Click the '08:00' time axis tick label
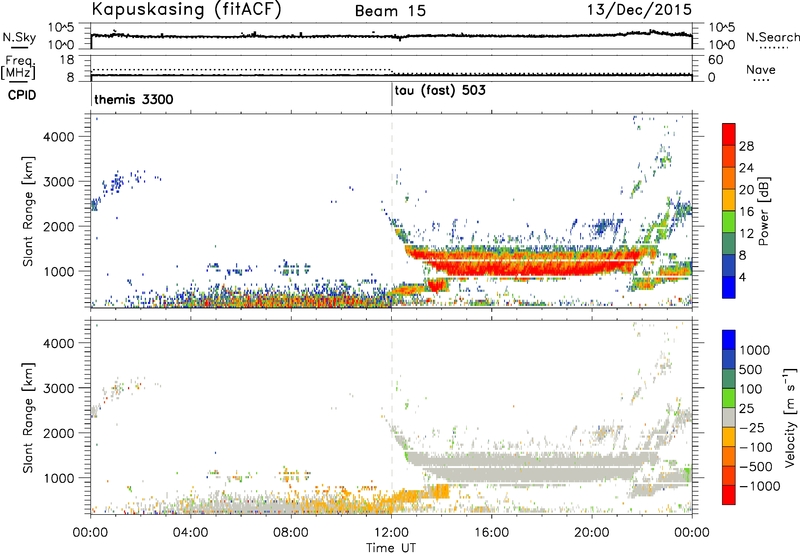The image size is (800, 554). point(291,533)
